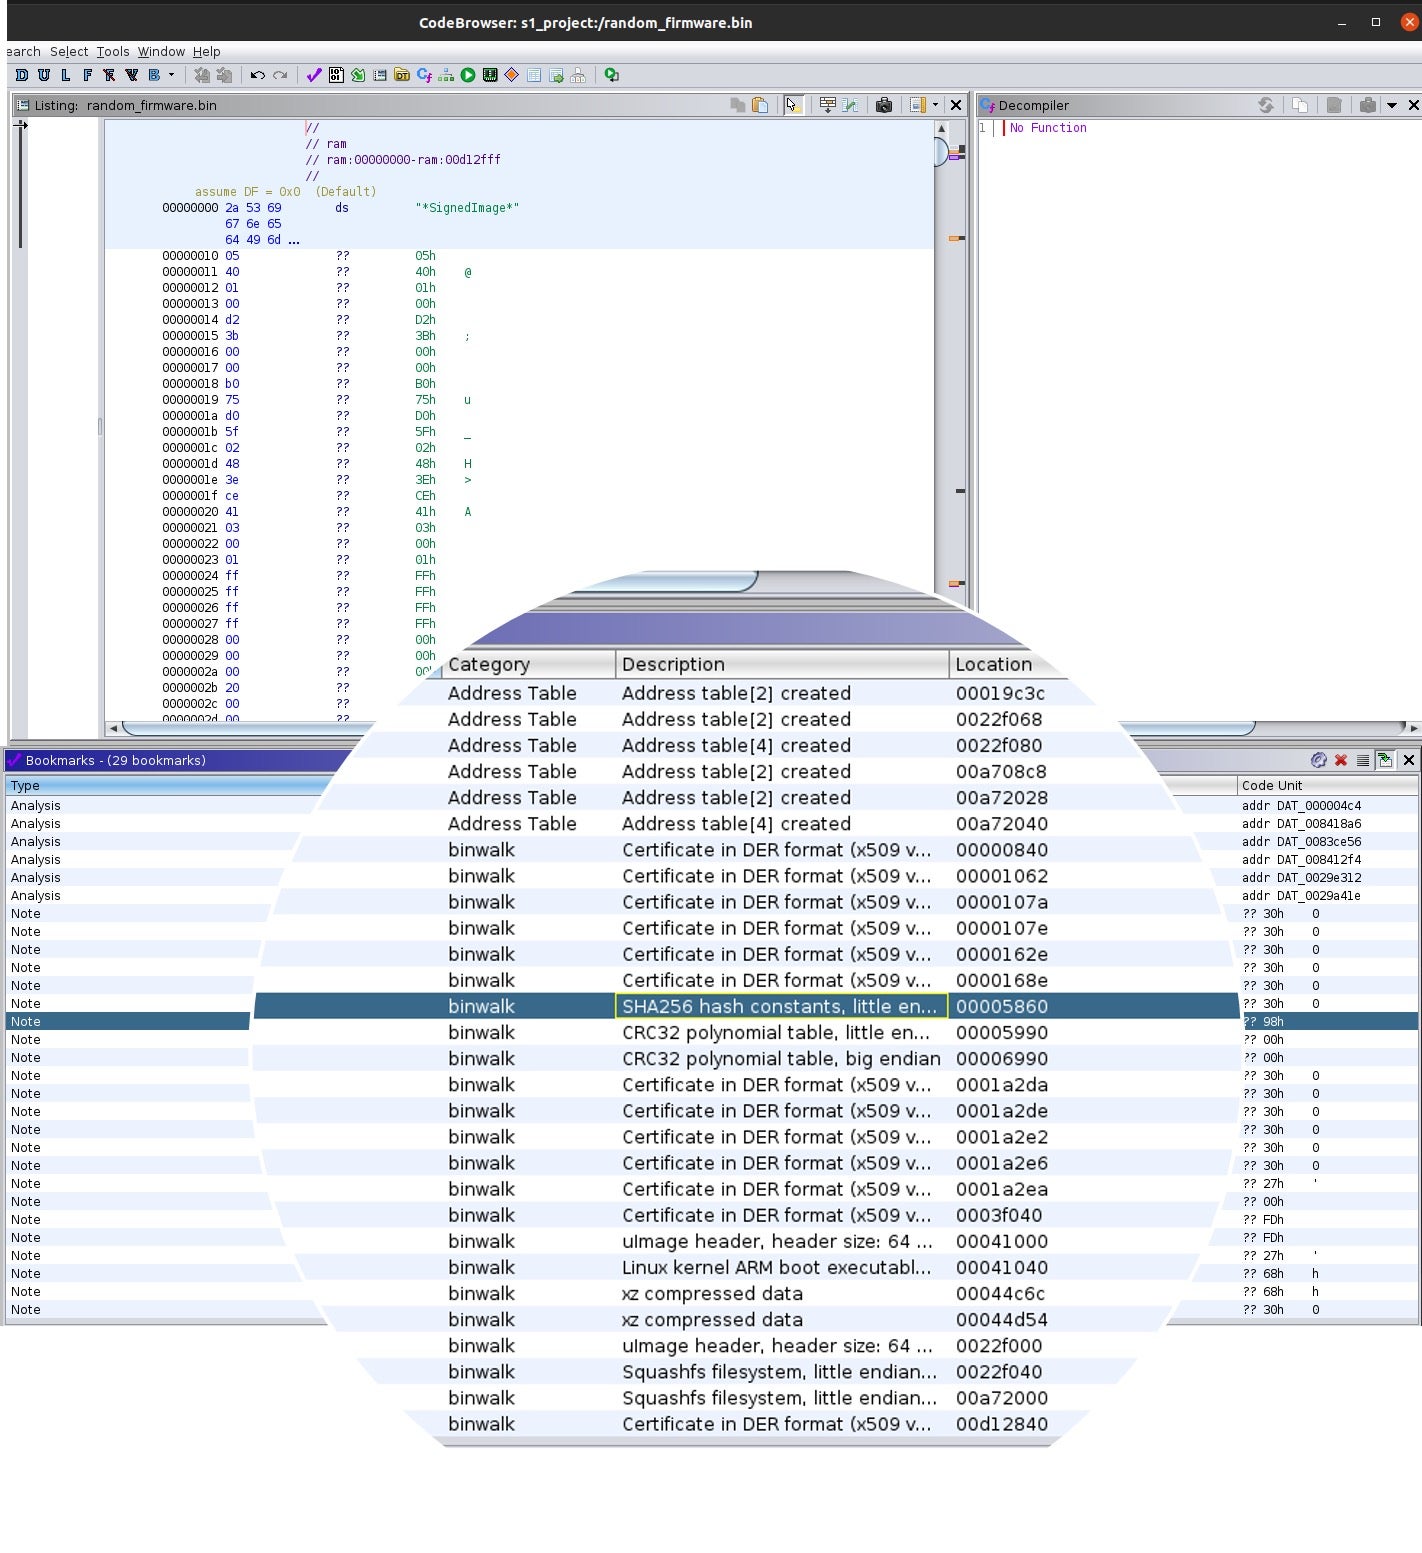Viewport: 1422px width, 1553px height.
Task: Click the Code Unit column header
Action: (1271, 785)
